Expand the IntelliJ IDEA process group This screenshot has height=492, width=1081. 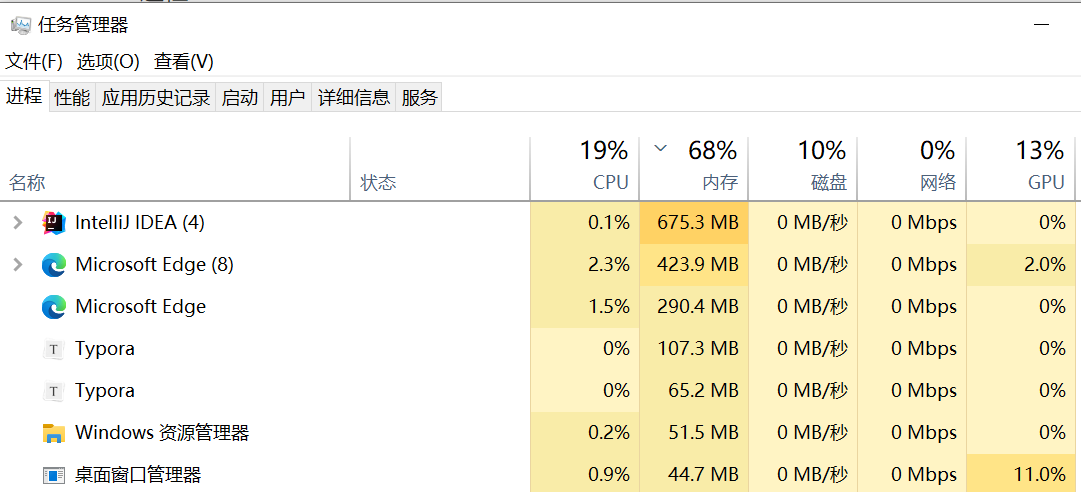click(x=19, y=222)
